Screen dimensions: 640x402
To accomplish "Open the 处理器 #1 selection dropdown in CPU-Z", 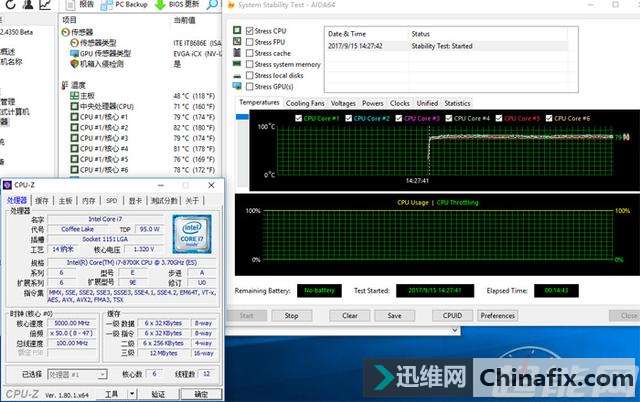I will (x=77, y=374).
